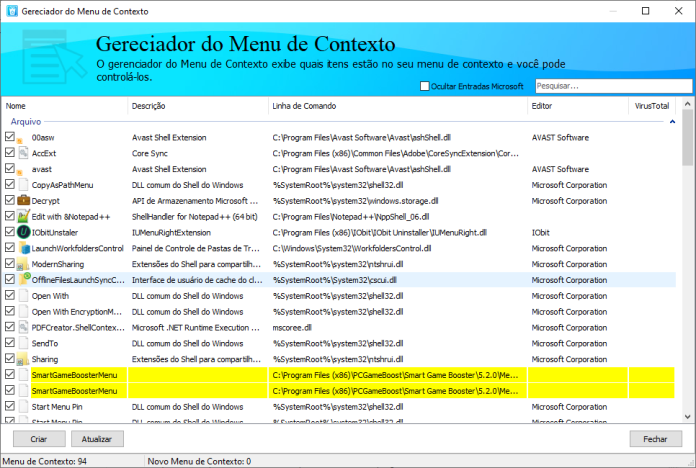The image size is (696, 468).
Task: Toggle the Edit with Notepad++ checkbox
Action: (10, 216)
